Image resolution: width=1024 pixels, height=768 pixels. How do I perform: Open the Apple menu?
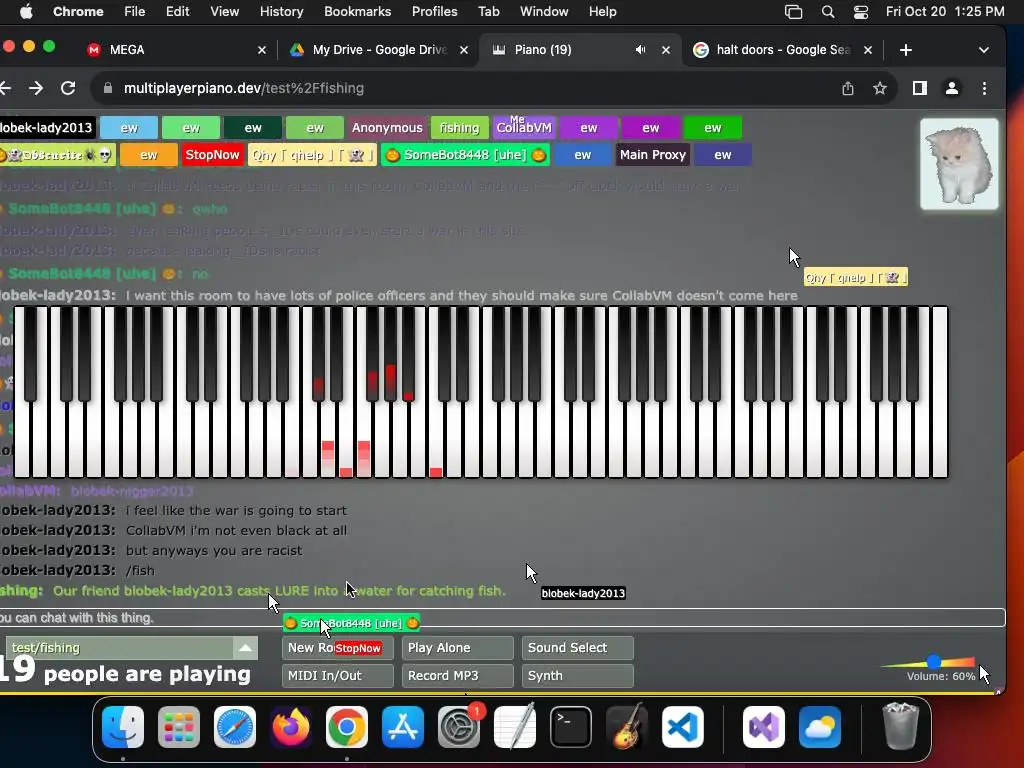[26, 12]
